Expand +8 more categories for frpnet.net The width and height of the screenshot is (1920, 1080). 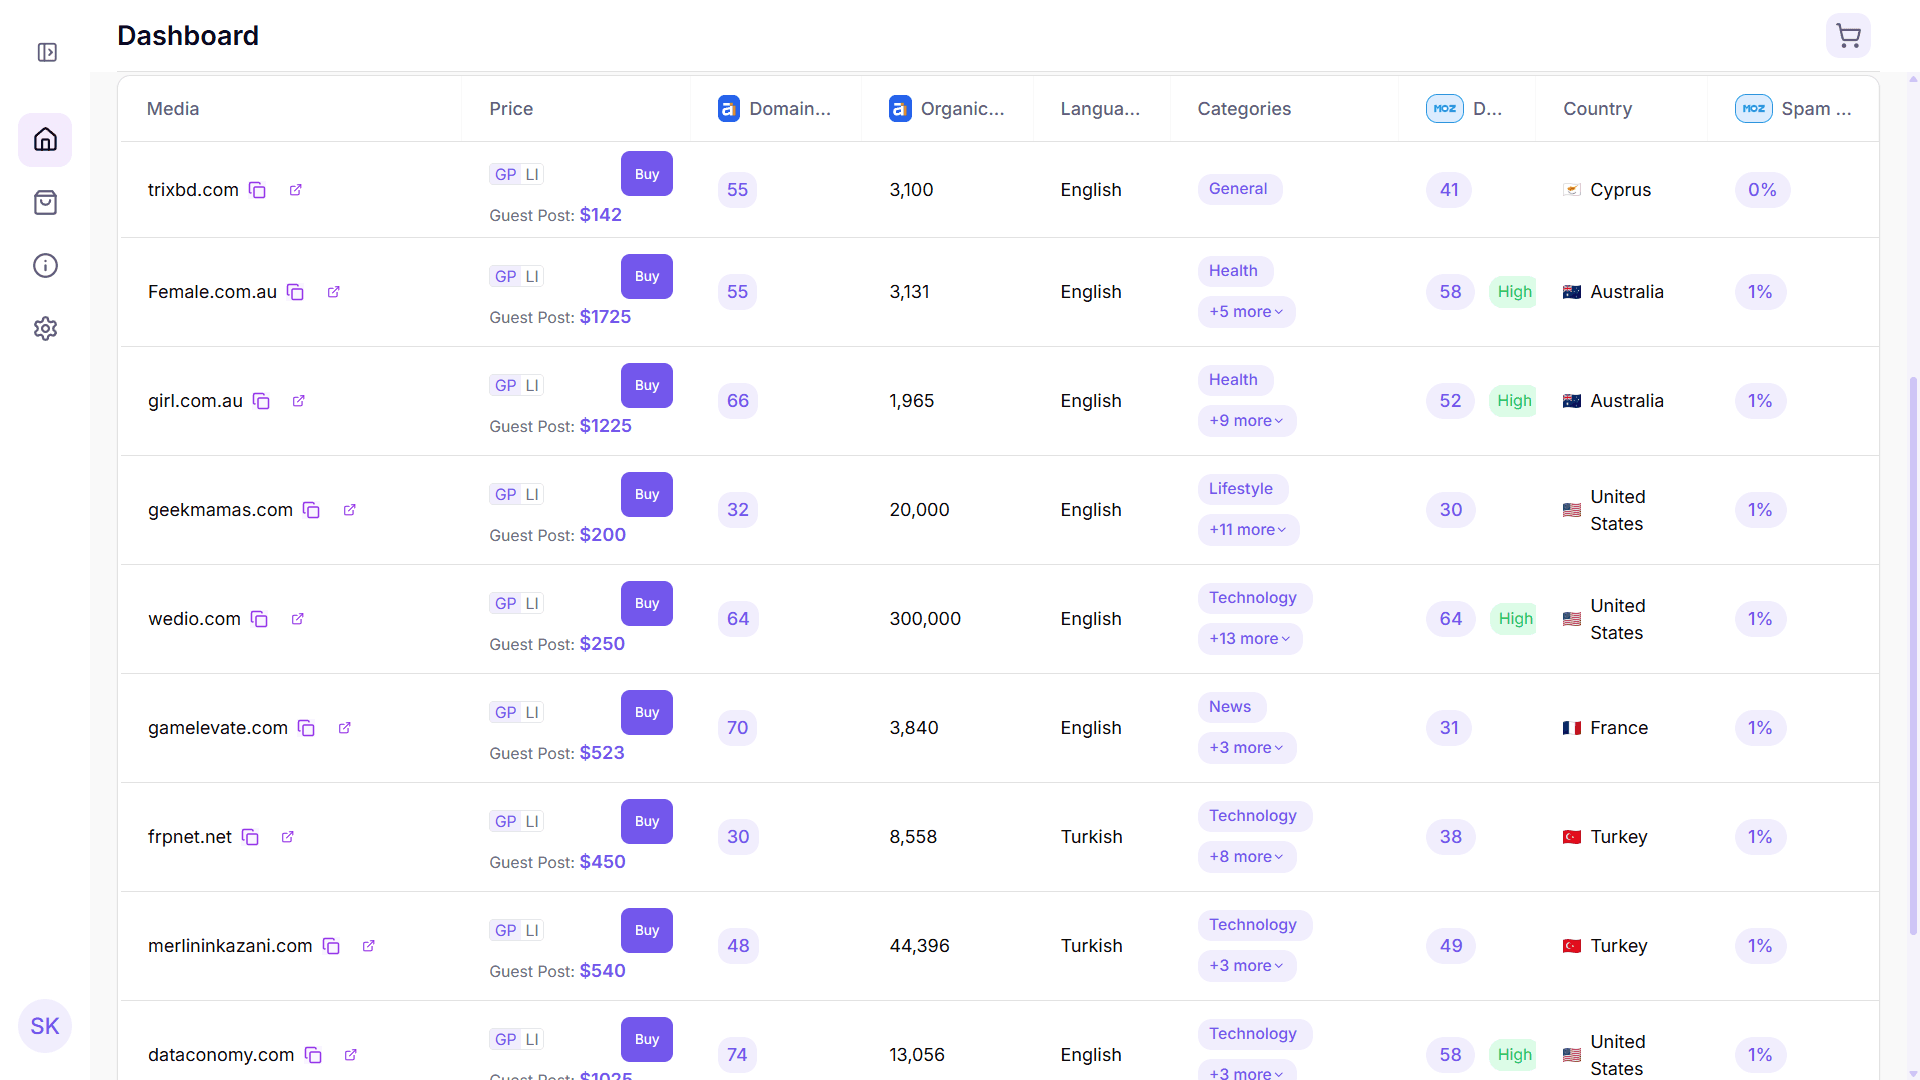(1245, 857)
